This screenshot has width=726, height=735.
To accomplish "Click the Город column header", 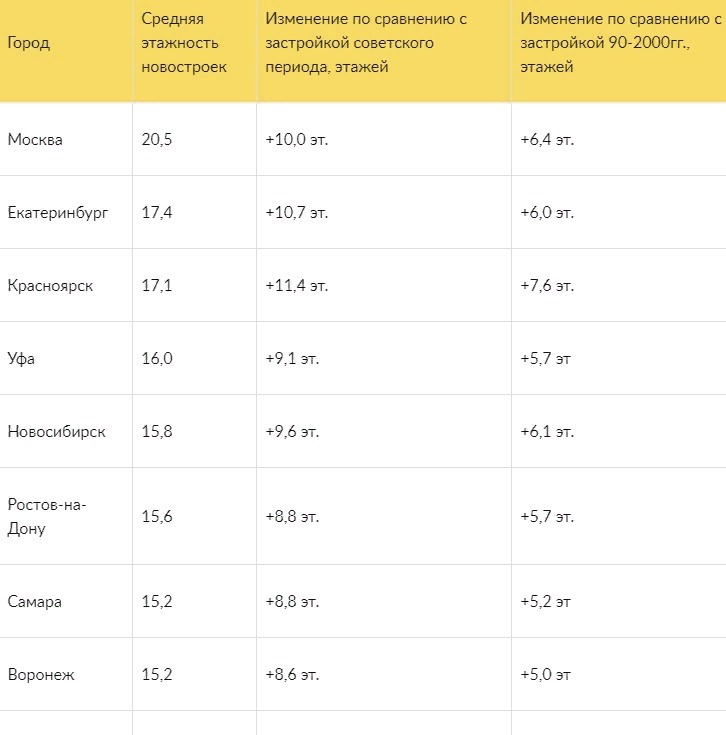I will pos(29,43).
